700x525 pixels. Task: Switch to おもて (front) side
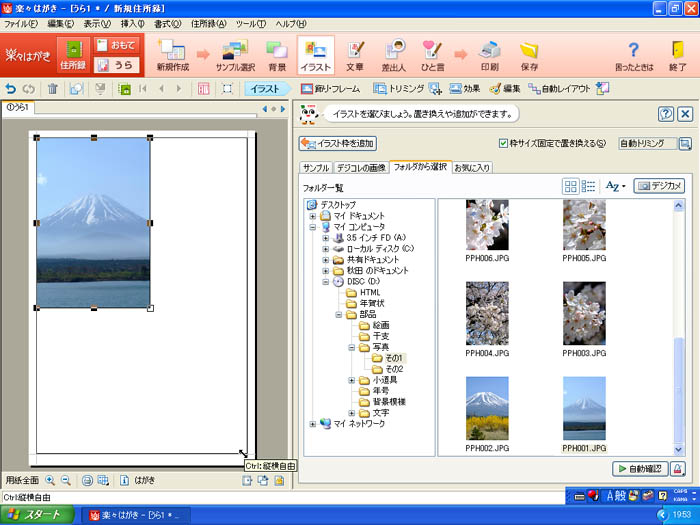point(117,45)
